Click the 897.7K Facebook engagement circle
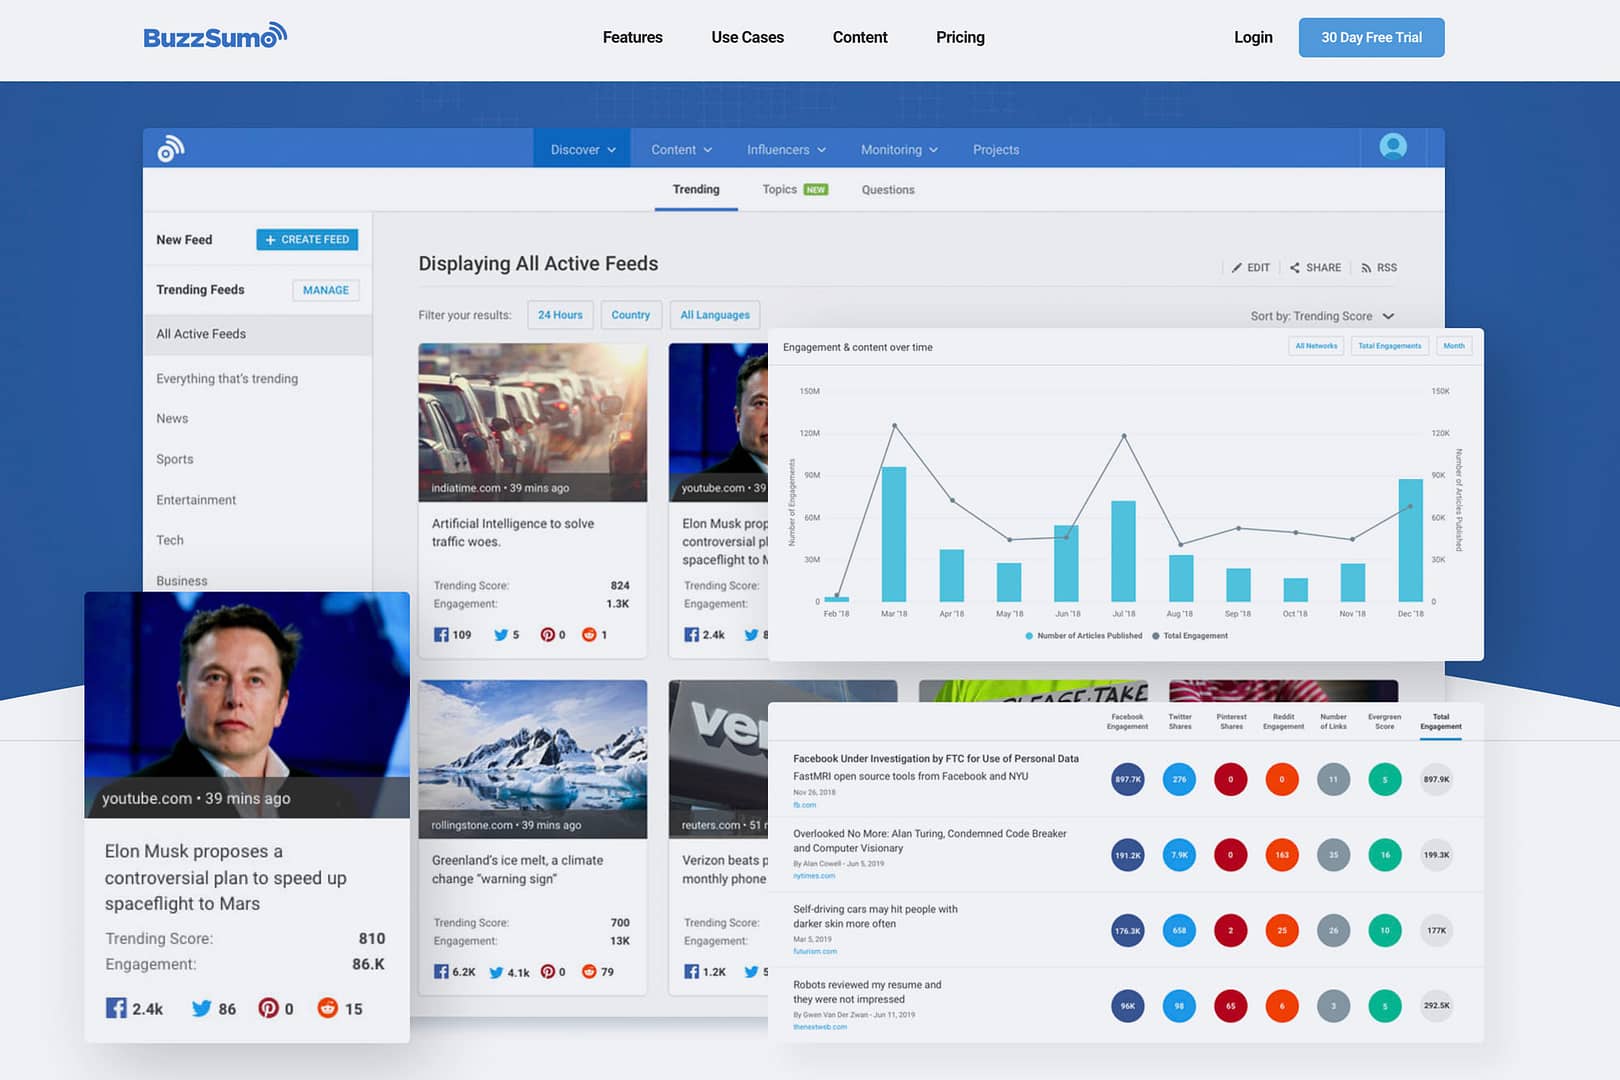Image resolution: width=1620 pixels, height=1080 pixels. (1128, 779)
